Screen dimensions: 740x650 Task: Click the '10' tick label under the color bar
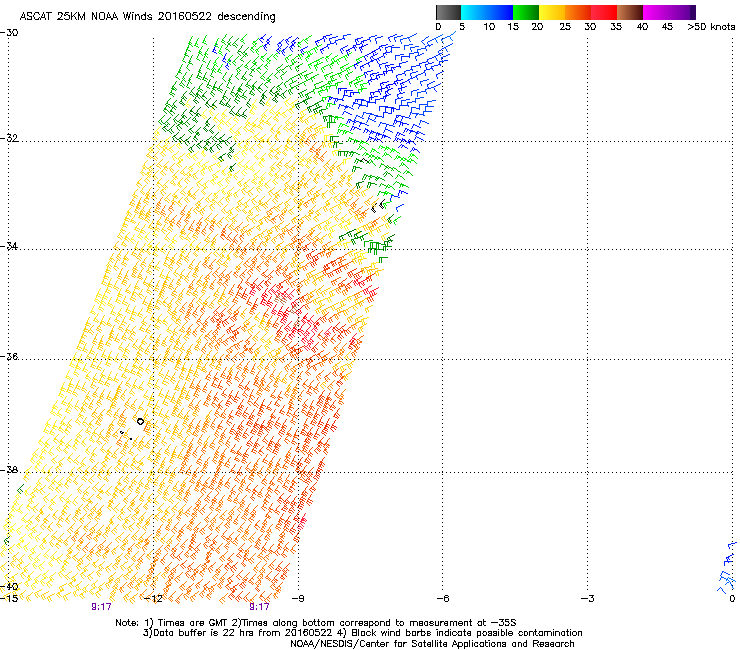(x=489, y=27)
